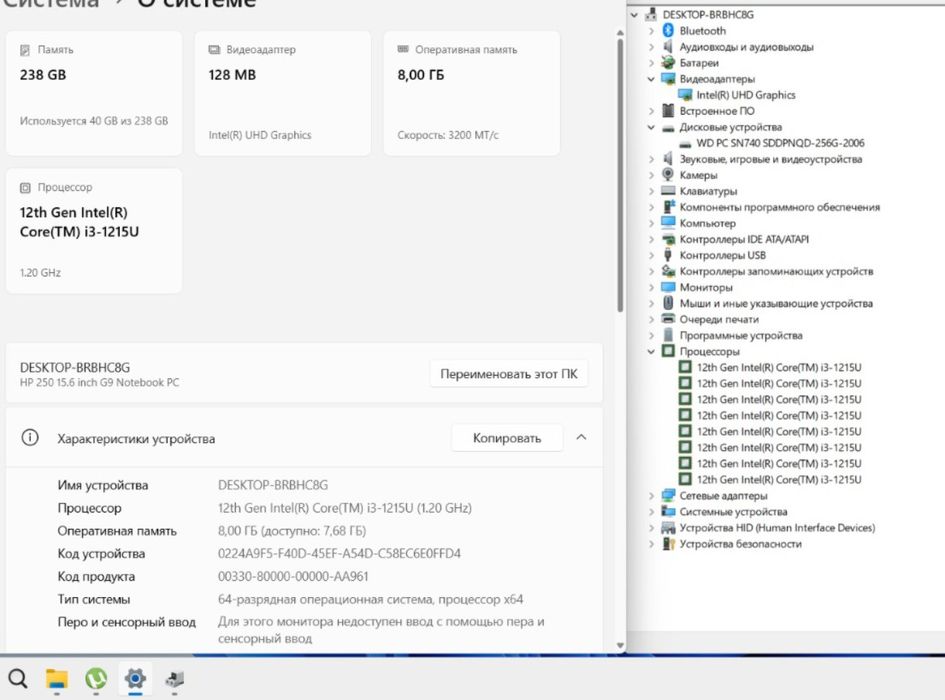Click the scroll up arrow in Settings
The width and height of the screenshot is (945, 700).
pyautogui.click(x=620, y=33)
